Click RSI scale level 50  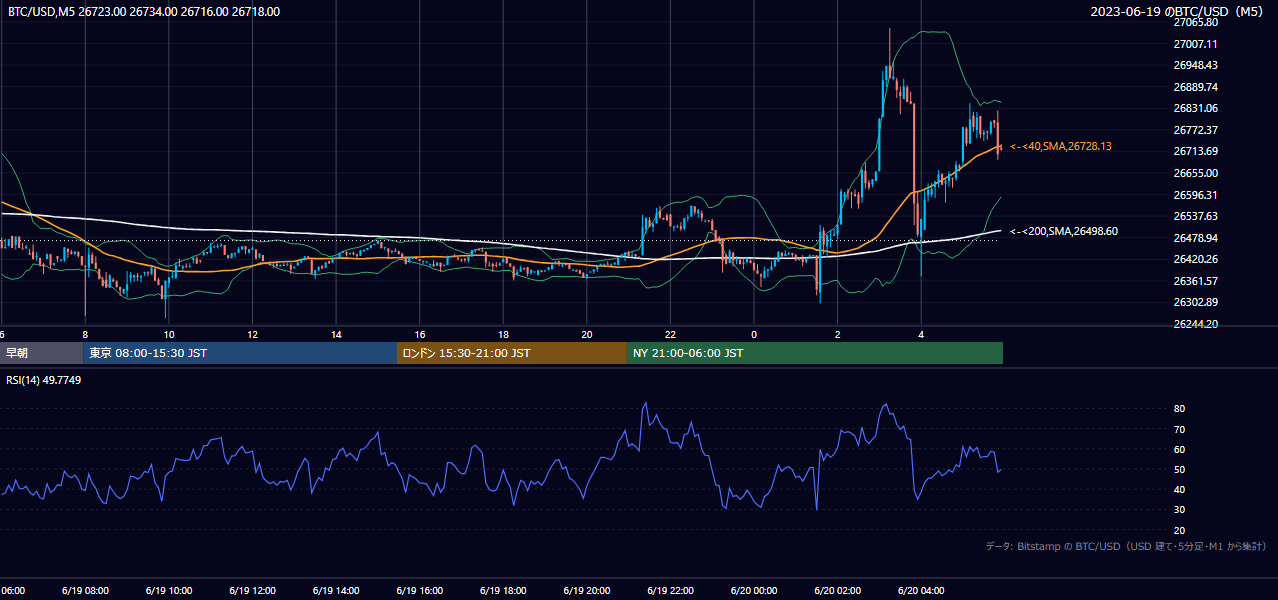pyautogui.click(x=1179, y=469)
